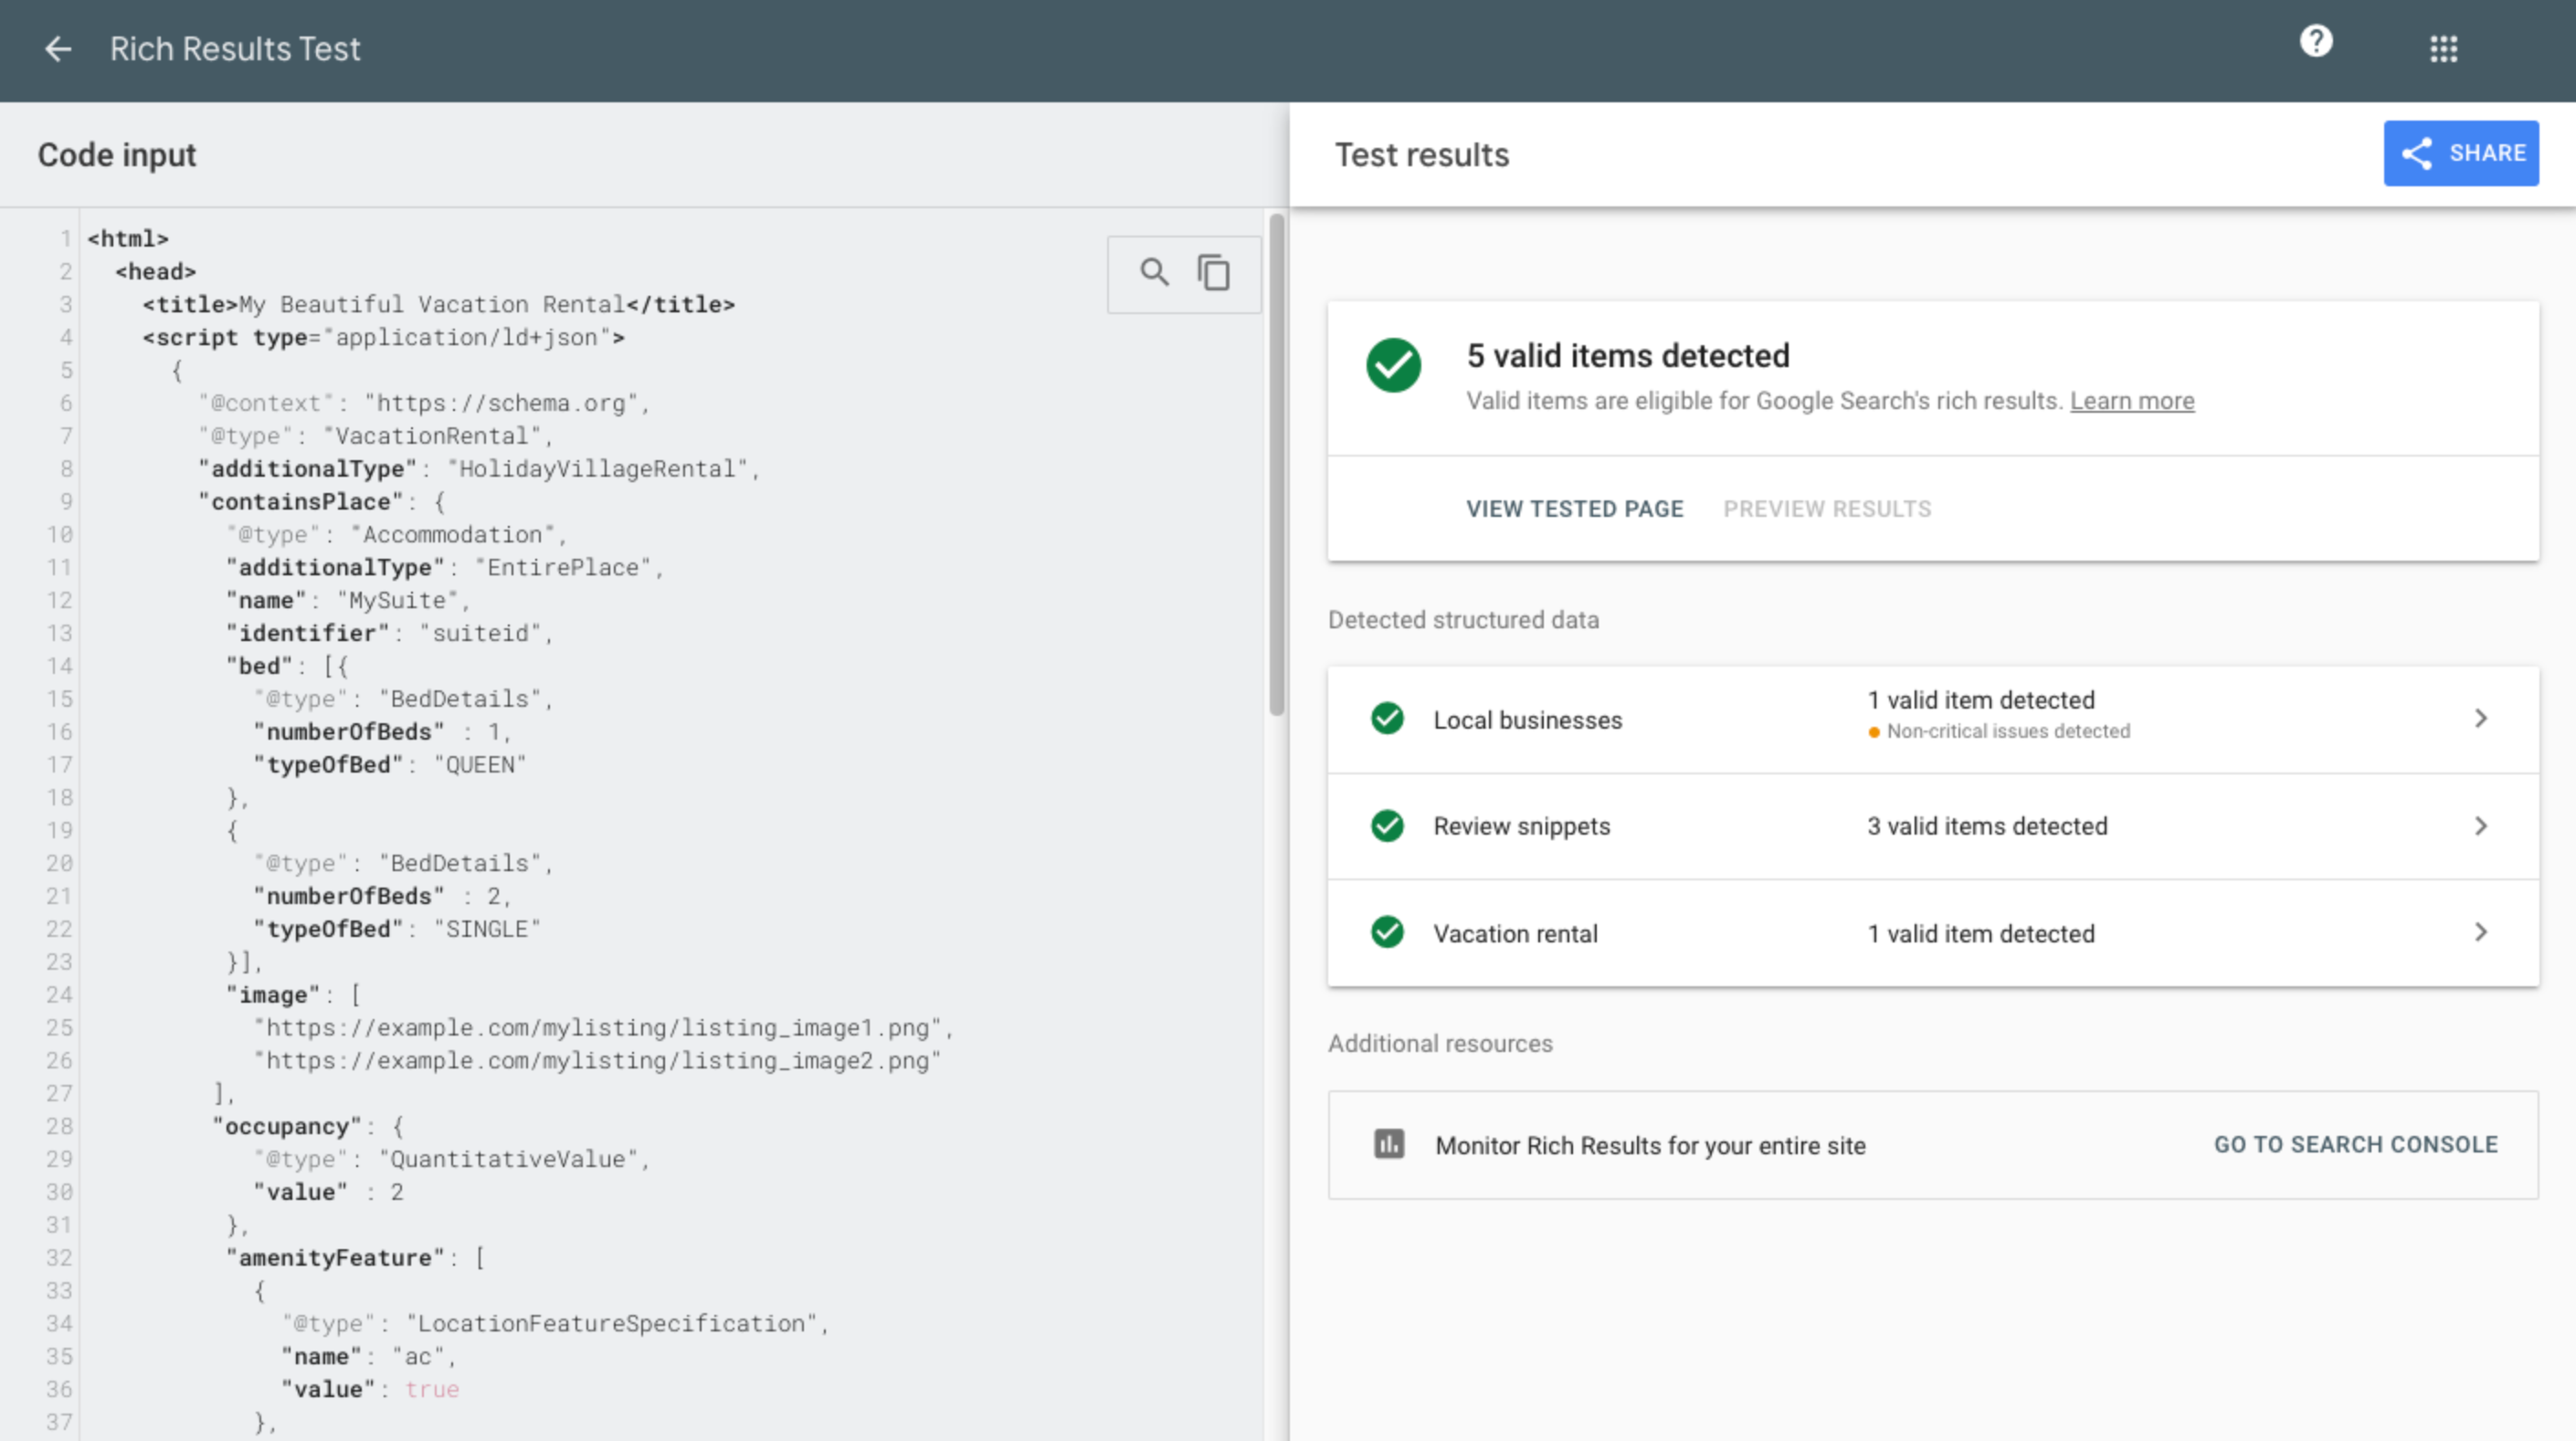Click the Rich Results Test back arrow
2576x1441 pixels.
(57, 47)
